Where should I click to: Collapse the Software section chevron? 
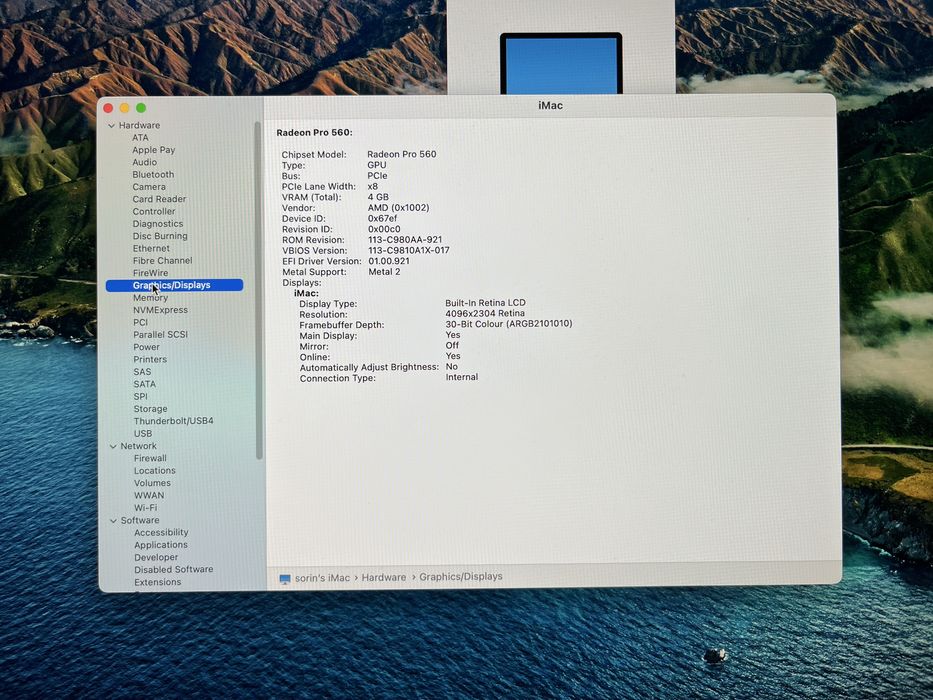(114, 521)
